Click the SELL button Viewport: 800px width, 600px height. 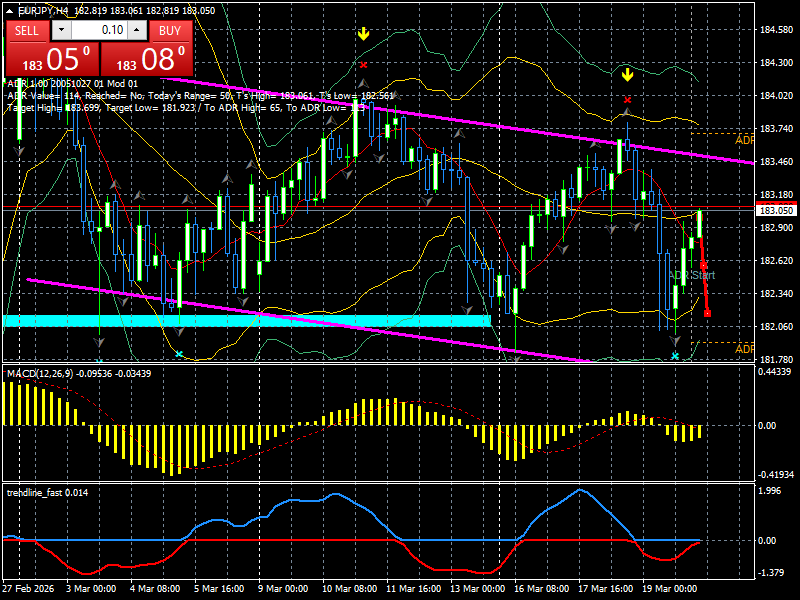click(27, 31)
